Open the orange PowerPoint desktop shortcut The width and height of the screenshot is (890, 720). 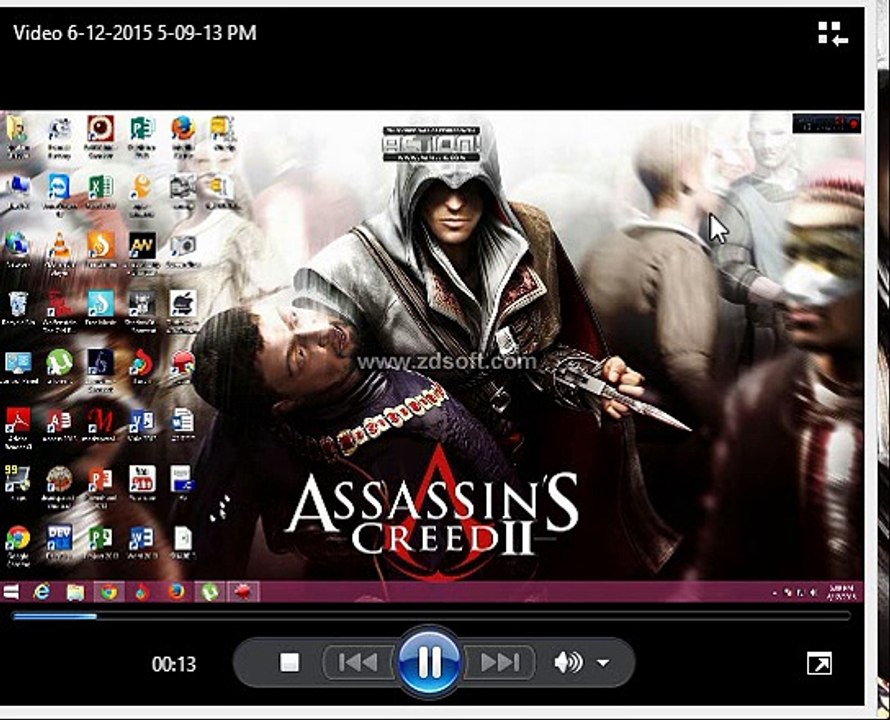coord(100,485)
